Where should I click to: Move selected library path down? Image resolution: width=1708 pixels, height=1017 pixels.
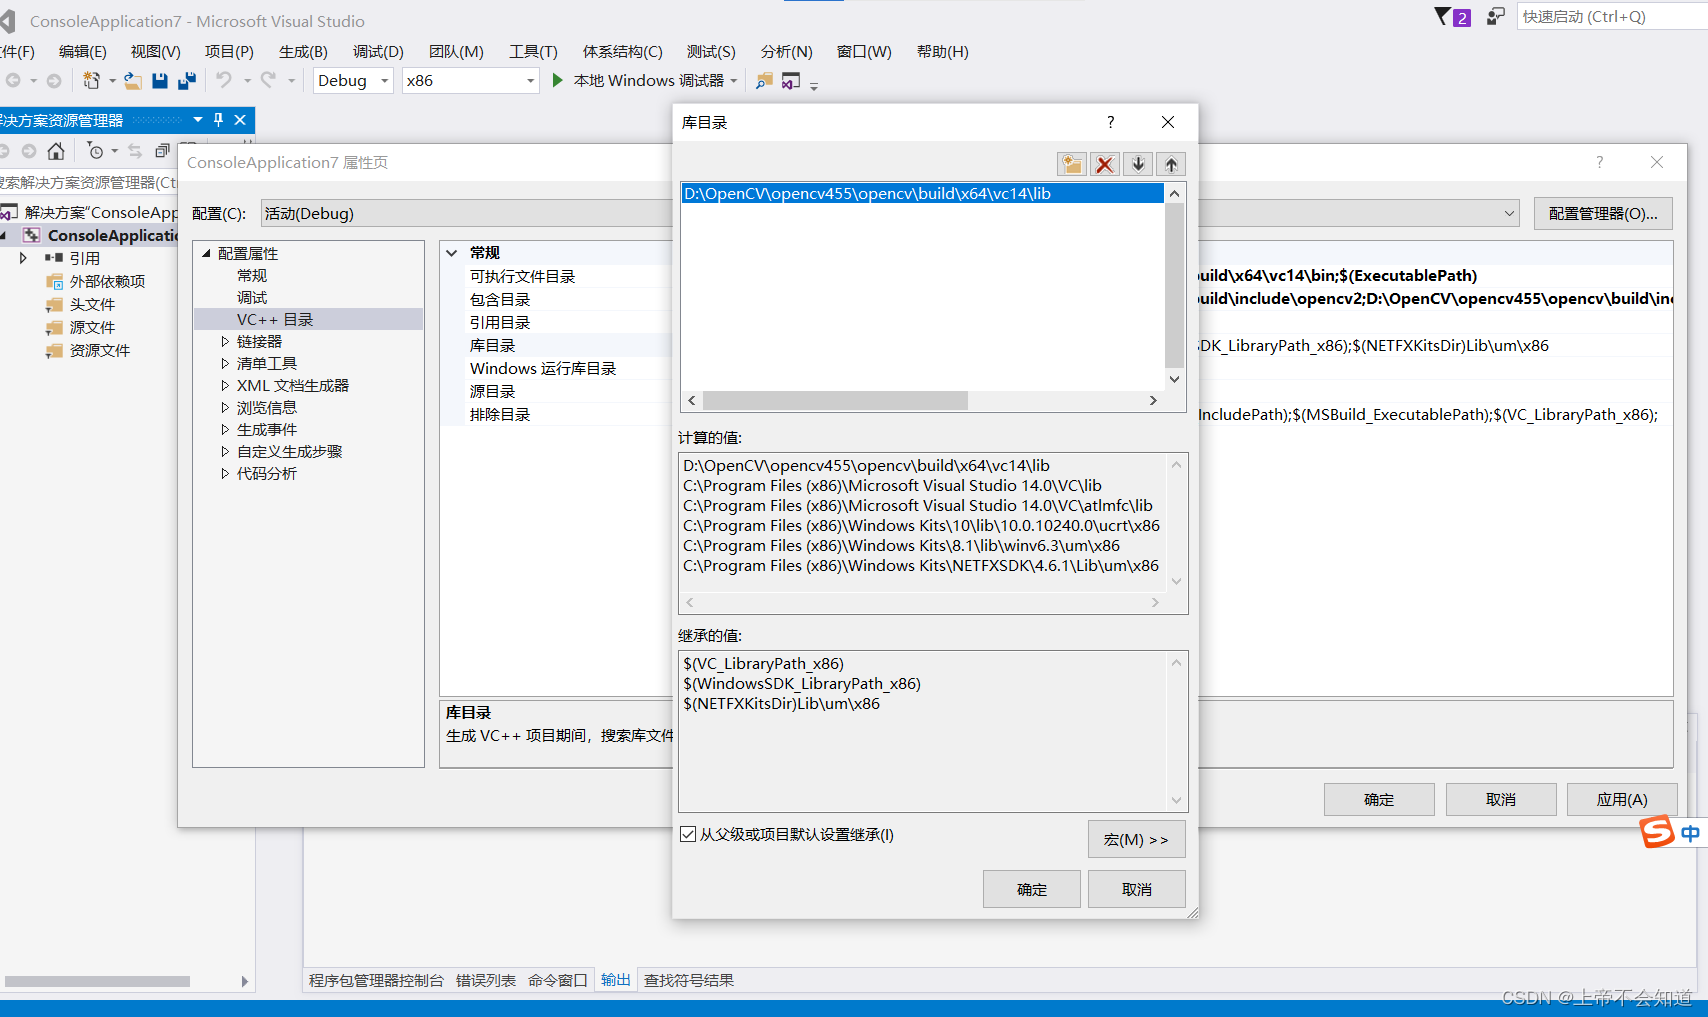[x=1138, y=164]
